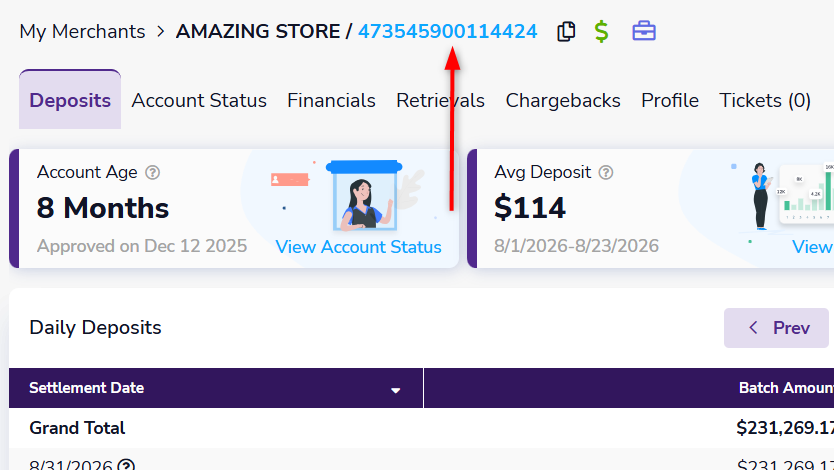834x470 pixels.
Task: Follow the View Account Status link
Action: pos(358,247)
